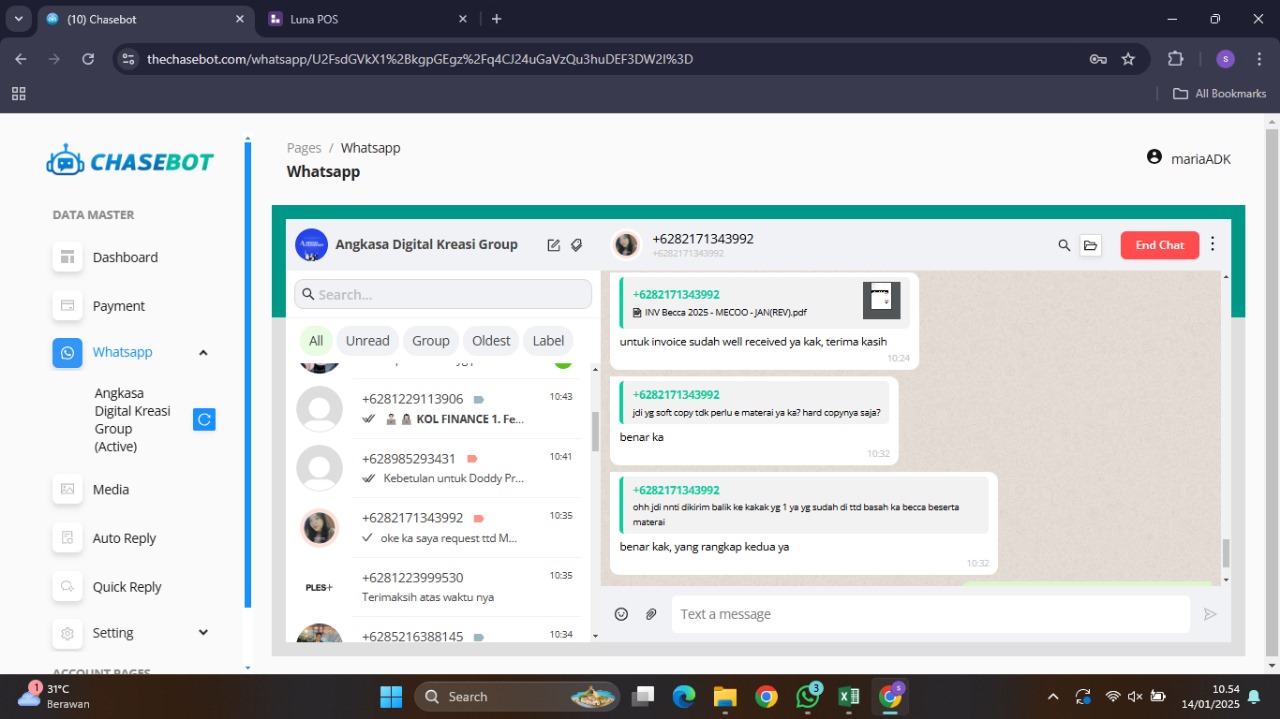The image size is (1280, 719).
Task: Select the Oldest filter chip
Action: pyautogui.click(x=491, y=341)
